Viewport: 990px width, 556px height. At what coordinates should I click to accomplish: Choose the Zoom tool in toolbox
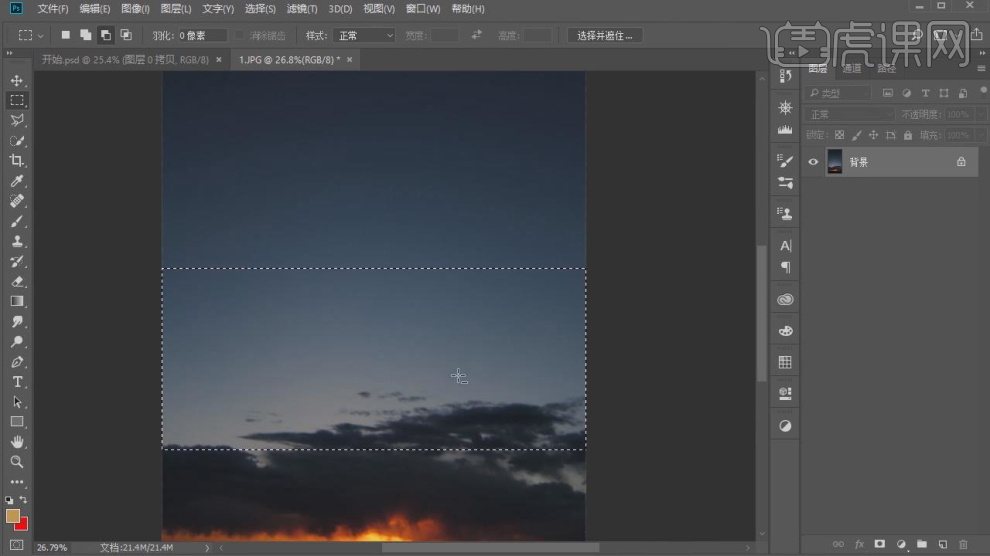17,462
